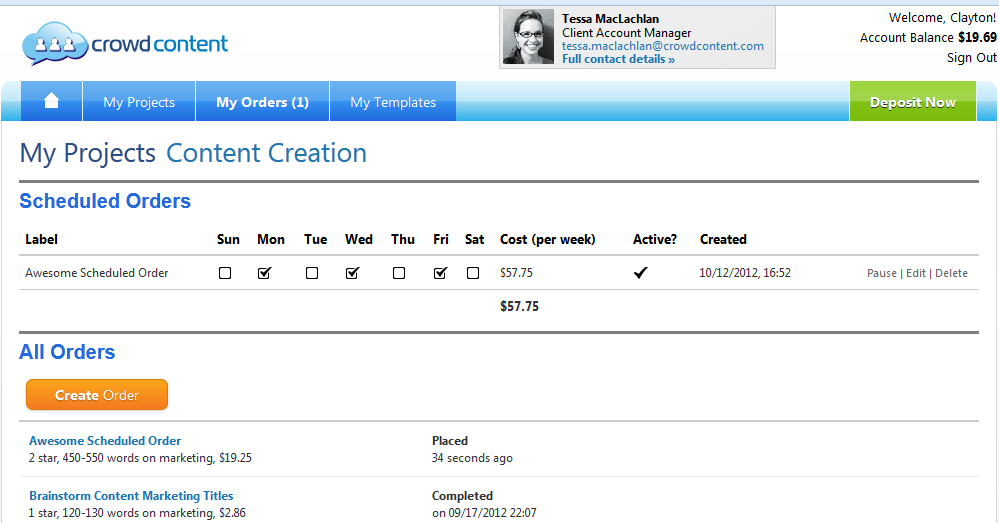The image size is (999, 523).
Task: Click the on 09/17/2012 22:07 timestamp
Action: pyautogui.click(x=484, y=513)
